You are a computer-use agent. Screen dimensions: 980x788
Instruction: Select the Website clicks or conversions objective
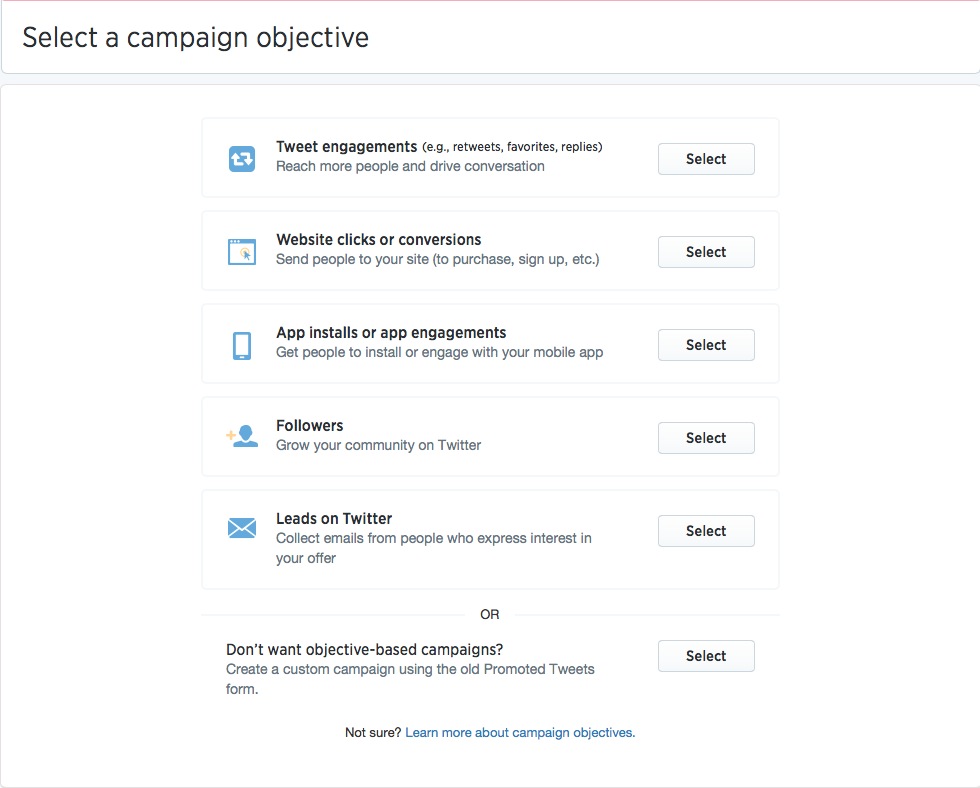(706, 252)
